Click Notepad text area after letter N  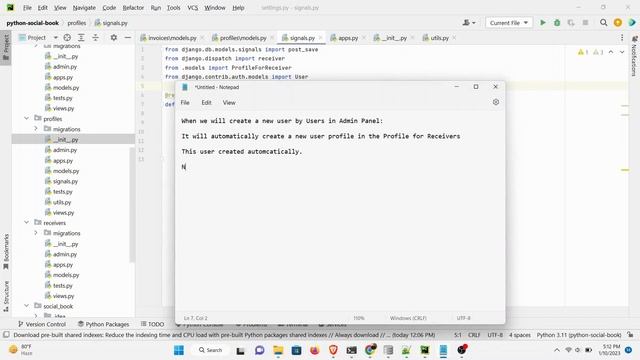187,167
